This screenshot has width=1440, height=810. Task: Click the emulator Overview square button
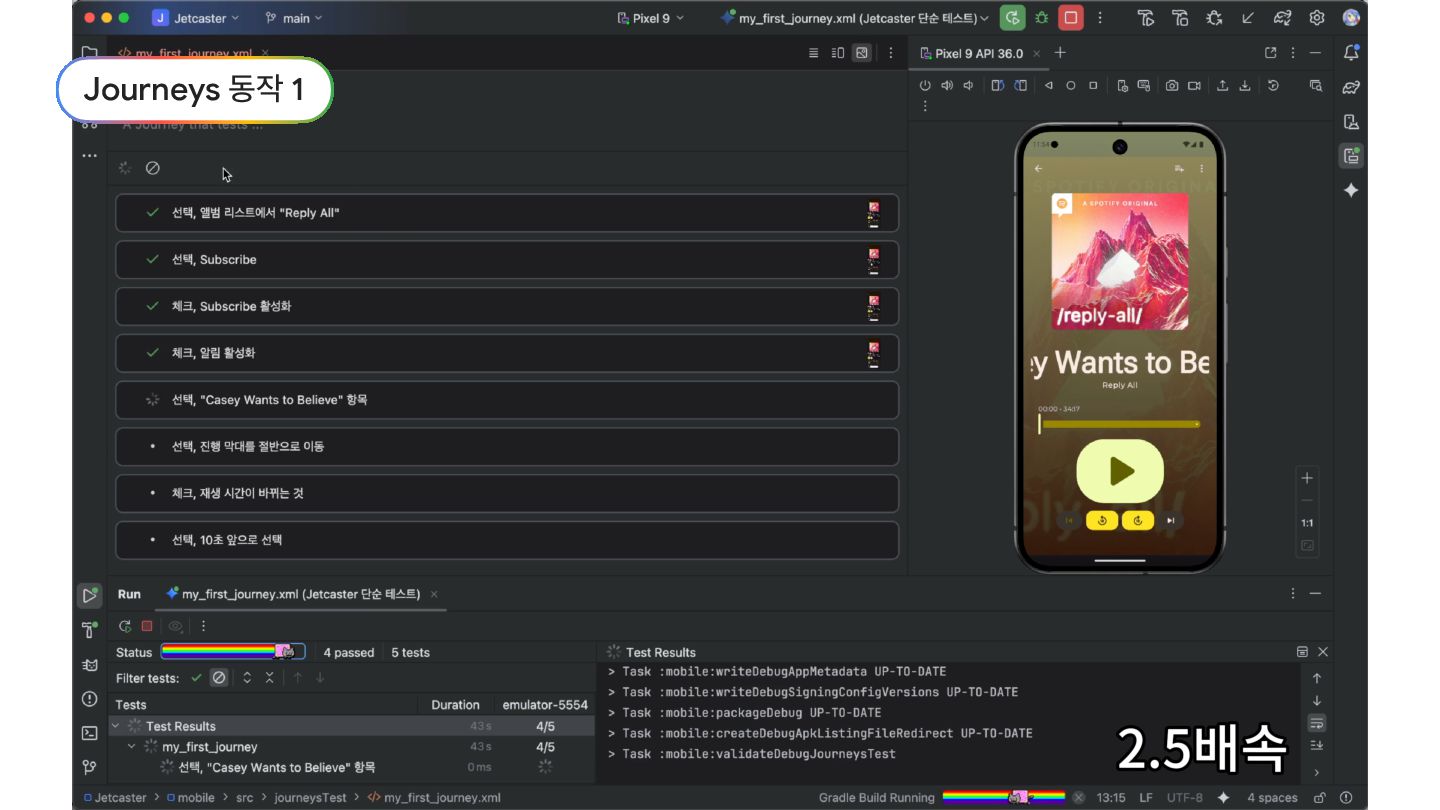(1093, 86)
